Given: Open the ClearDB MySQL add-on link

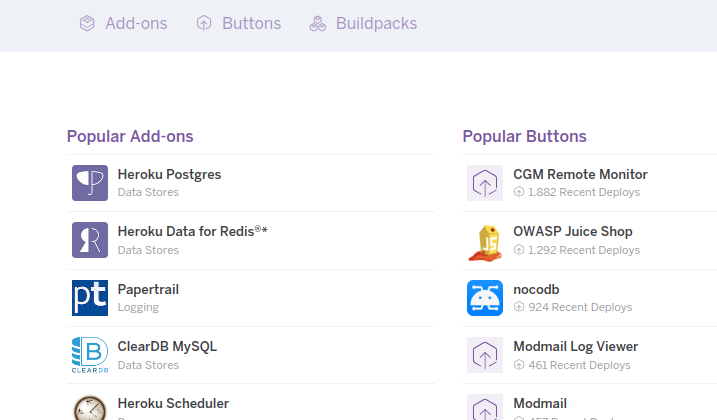Looking at the screenshot, I should point(167,347).
